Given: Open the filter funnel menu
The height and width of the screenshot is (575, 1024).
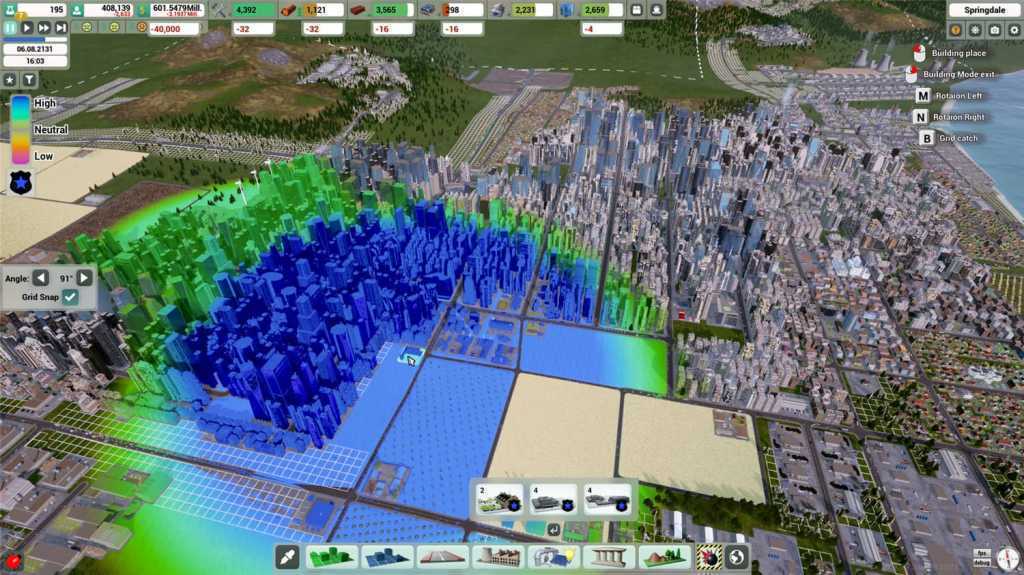Looking at the screenshot, I should point(29,80).
